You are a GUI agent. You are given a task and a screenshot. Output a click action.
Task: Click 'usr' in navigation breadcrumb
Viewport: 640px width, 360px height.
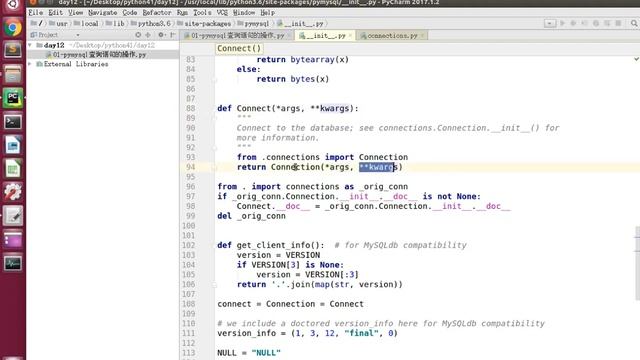pyautogui.click(x=62, y=24)
